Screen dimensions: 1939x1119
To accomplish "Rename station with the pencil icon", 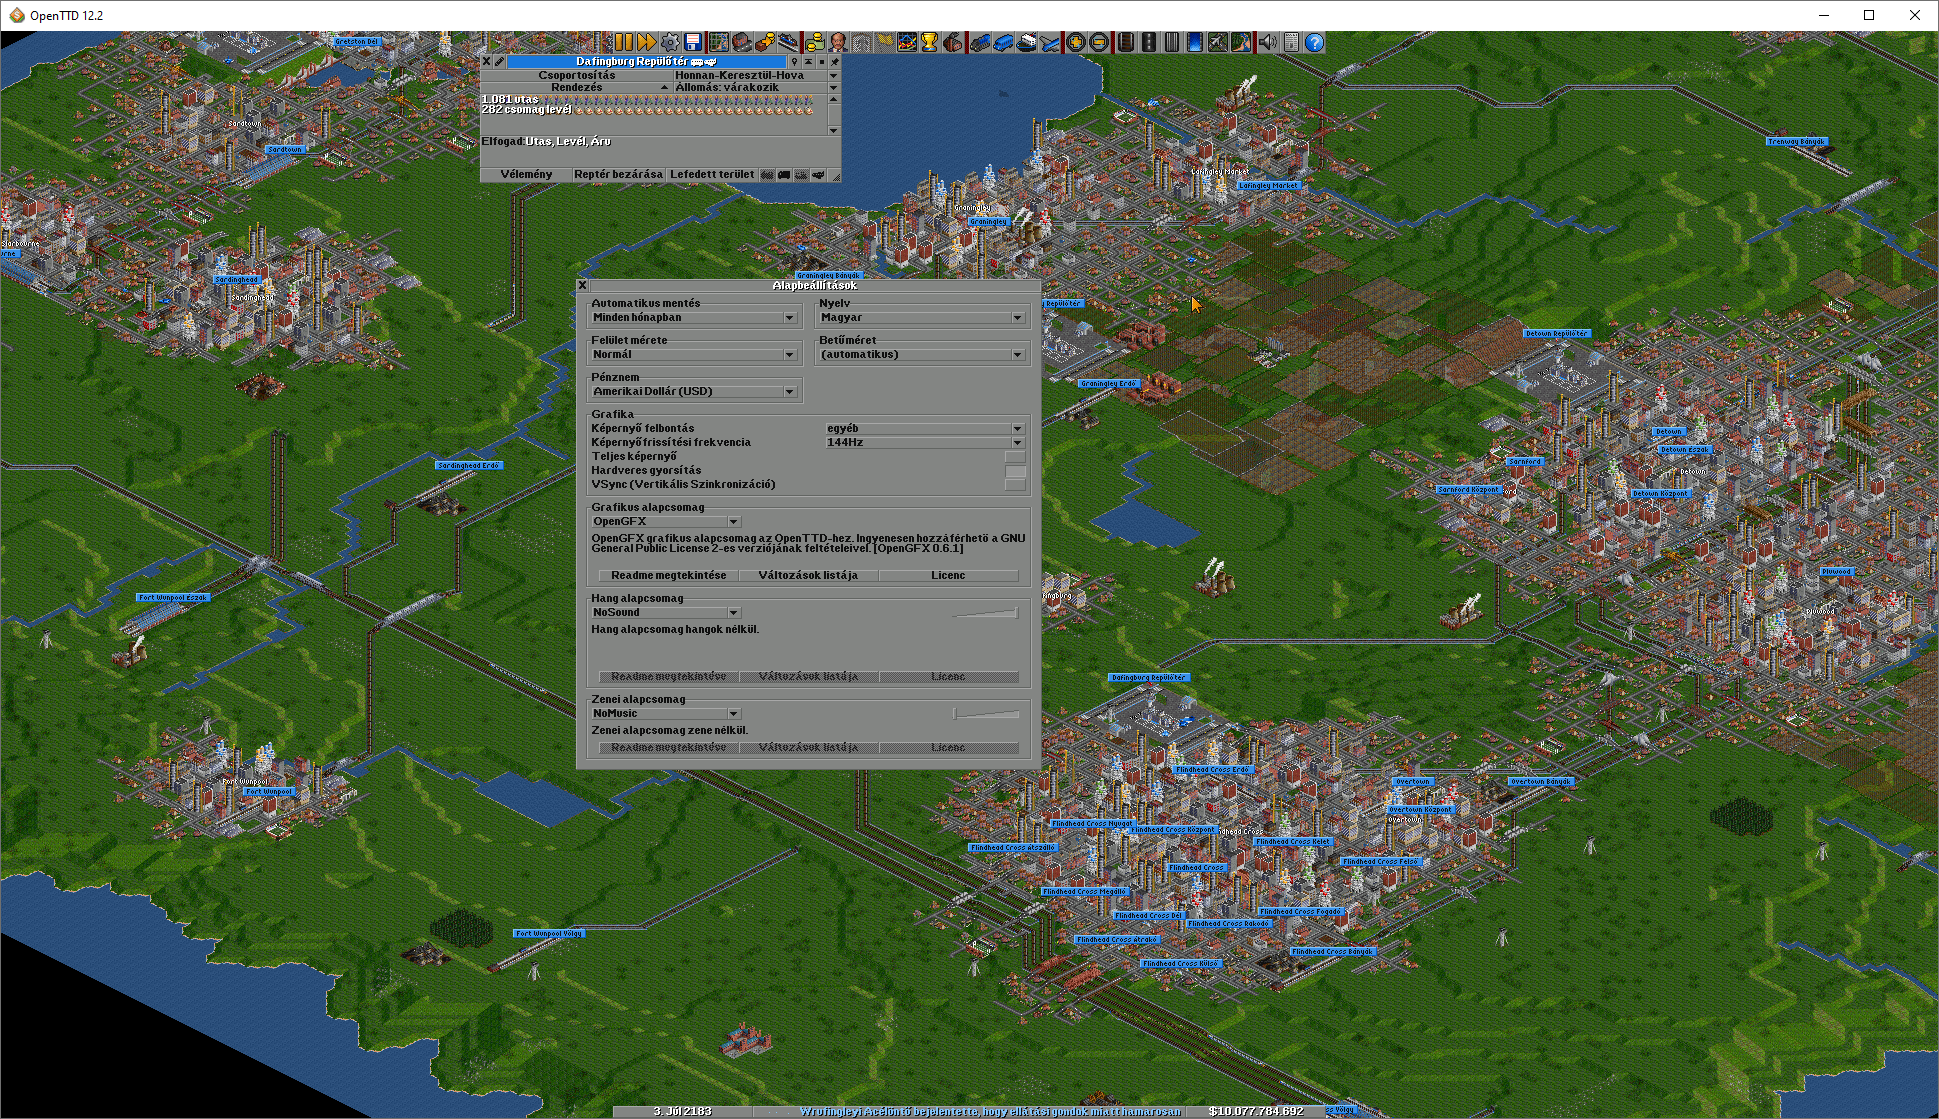I will click(499, 61).
